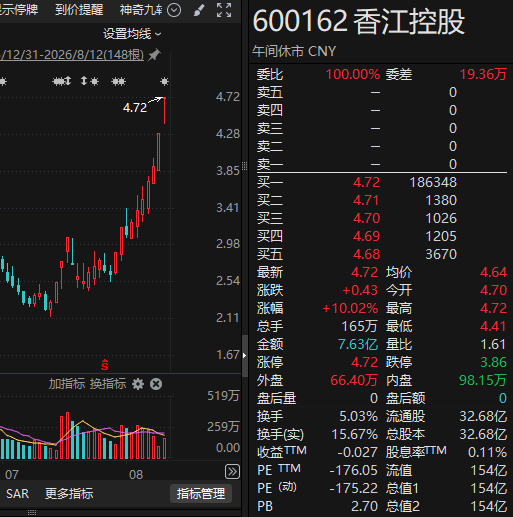The width and height of the screenshot is (513, 517).
Task: Click the 买一 volume 186348
Action: [x=433, y=182]
